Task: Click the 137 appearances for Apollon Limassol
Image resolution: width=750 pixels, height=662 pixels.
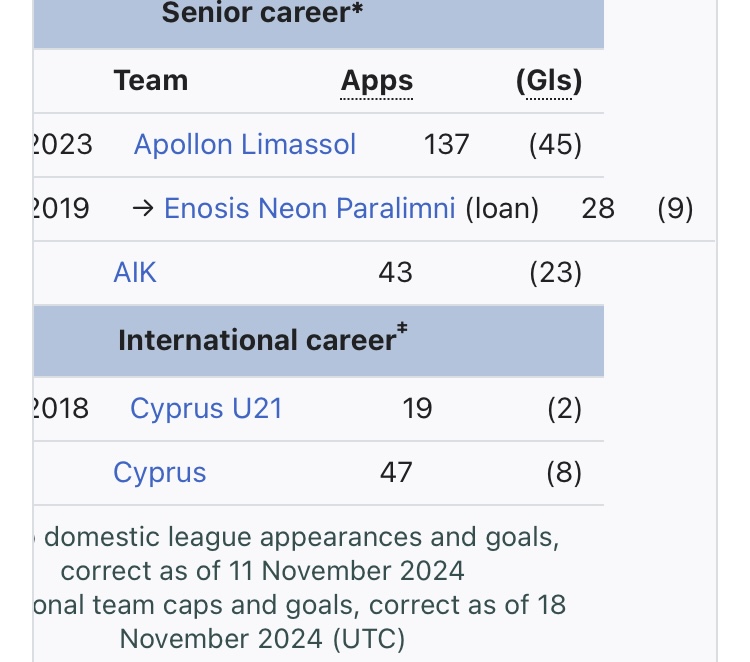Action: tap(446, 145)
